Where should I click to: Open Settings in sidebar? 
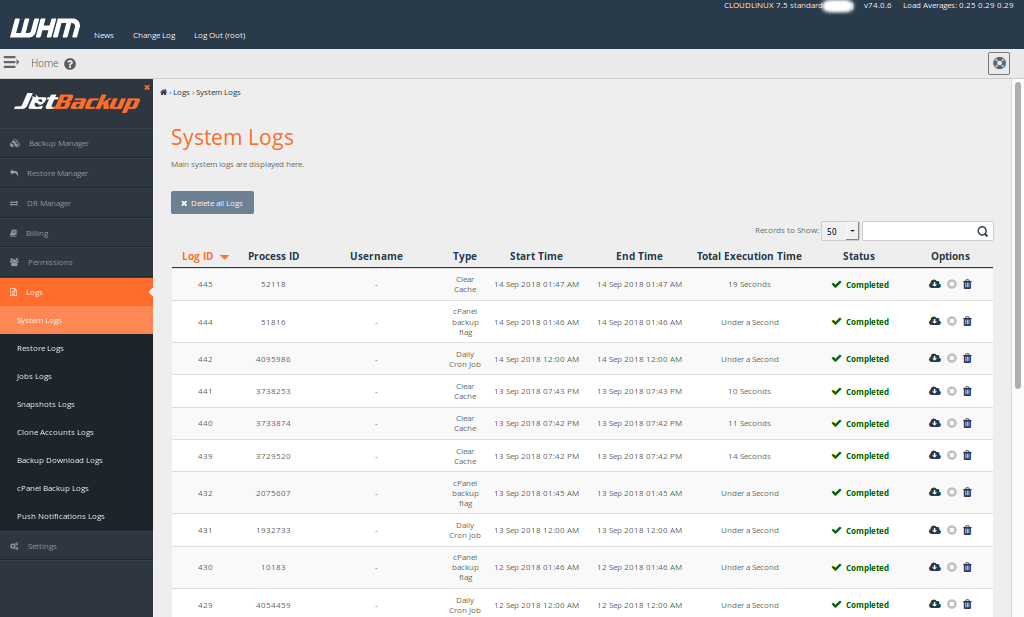[x=76, y=546]
